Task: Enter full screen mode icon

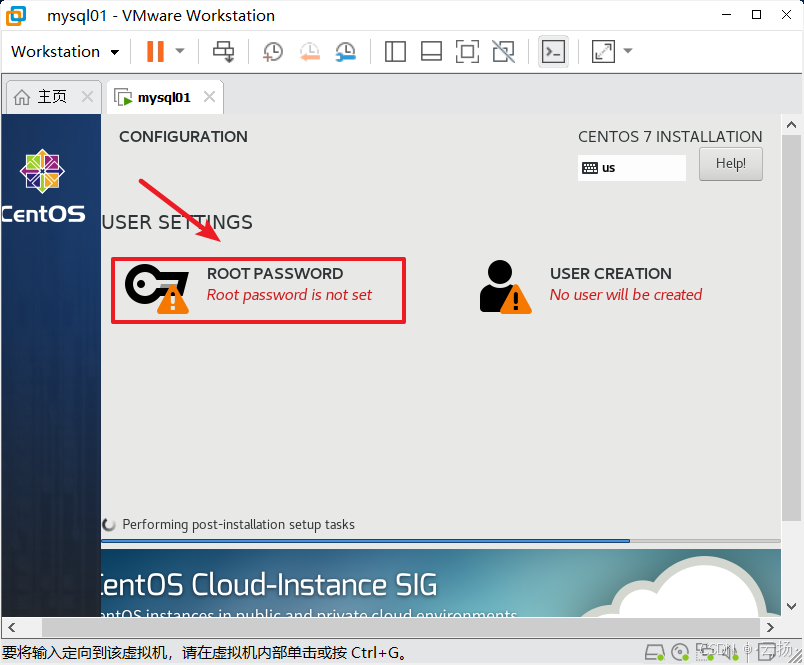Action: [467, 51]
